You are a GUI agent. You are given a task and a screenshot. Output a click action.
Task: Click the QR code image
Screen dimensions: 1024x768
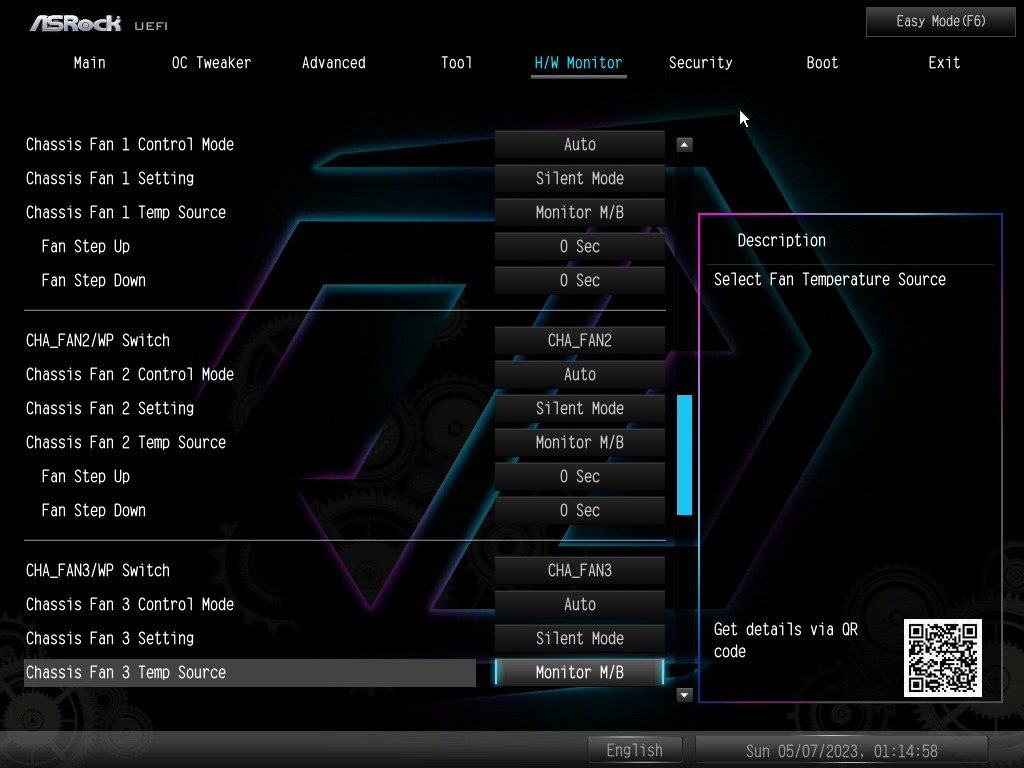click(942, 658)
